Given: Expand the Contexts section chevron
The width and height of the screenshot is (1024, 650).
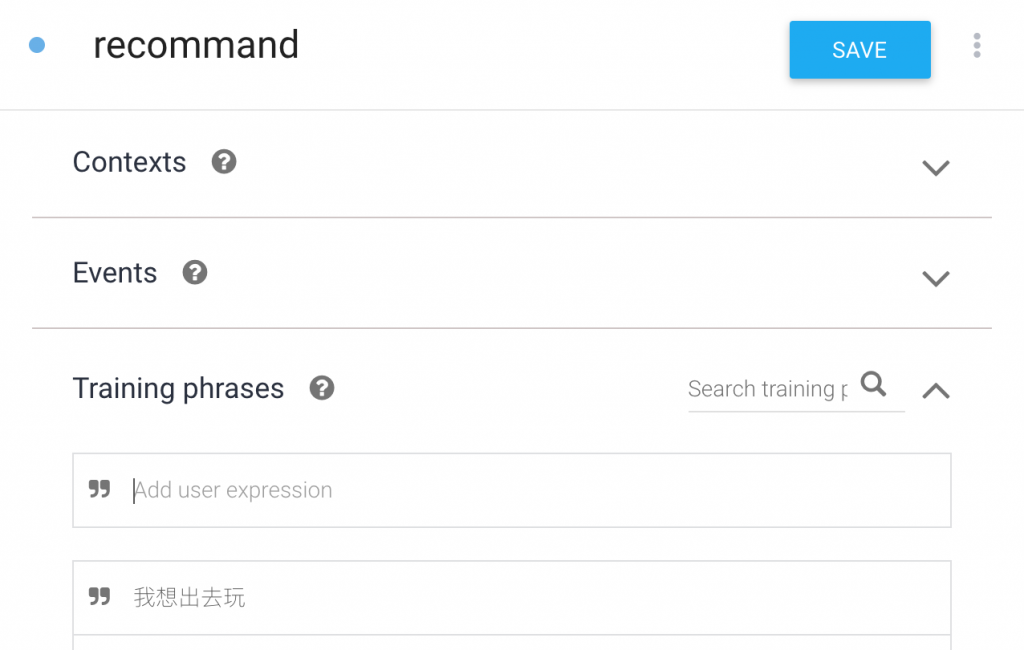Looking at the screenshot, I should click(935, 168).
